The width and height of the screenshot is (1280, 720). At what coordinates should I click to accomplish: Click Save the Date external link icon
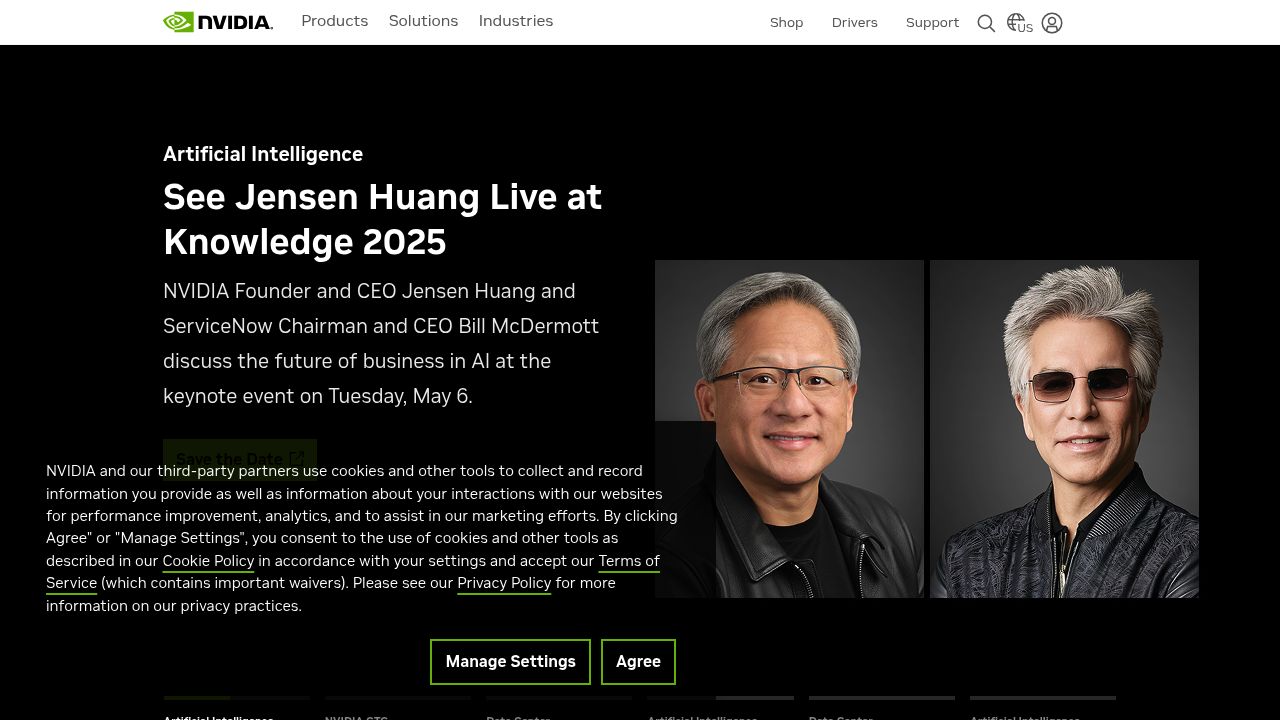pos(296,459)
